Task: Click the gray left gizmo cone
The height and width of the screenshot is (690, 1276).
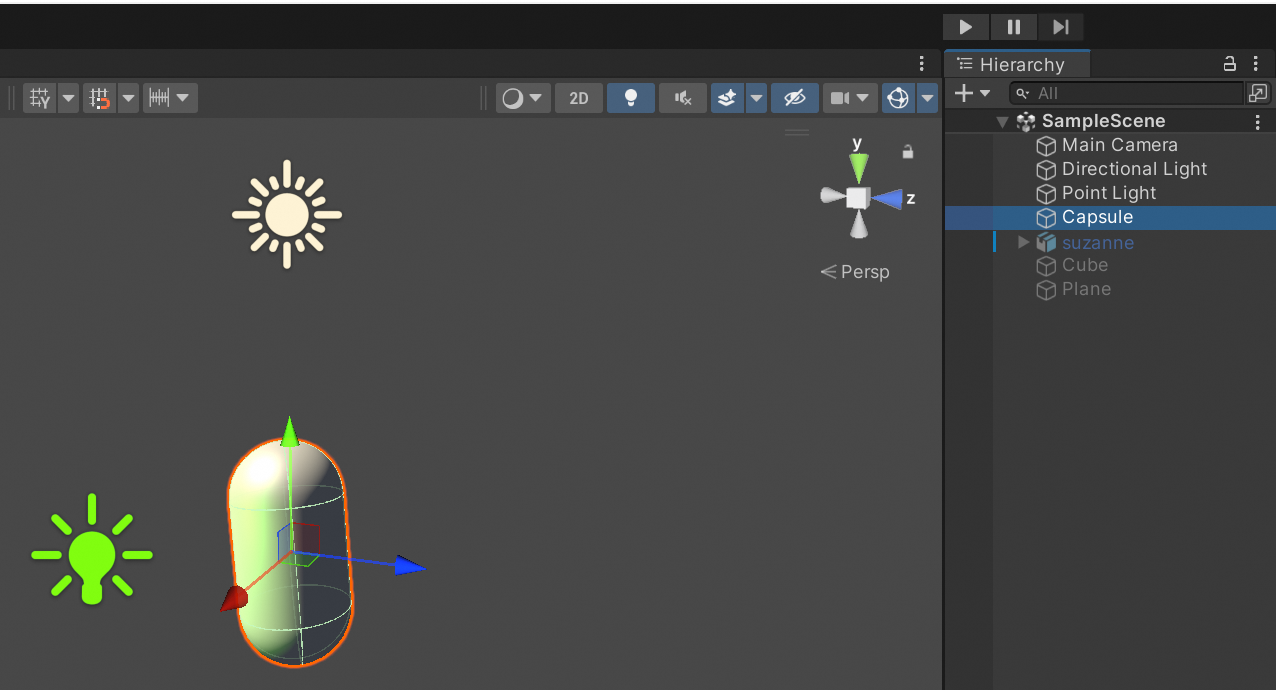Action: click(832, 196)
